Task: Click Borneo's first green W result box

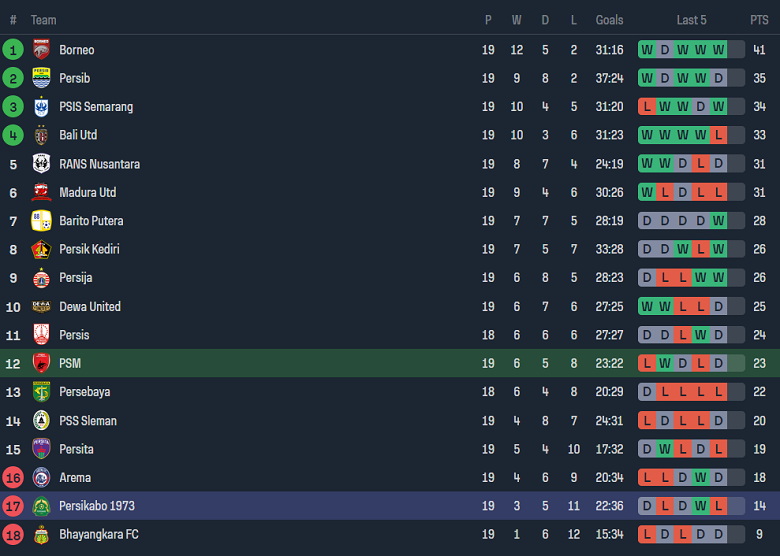Action: pos(647,50)
